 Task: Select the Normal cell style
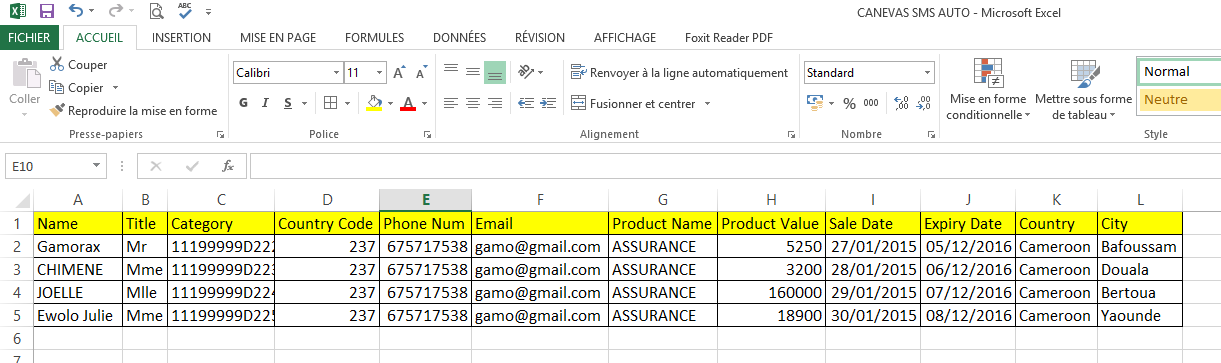tap(1179, 72)
